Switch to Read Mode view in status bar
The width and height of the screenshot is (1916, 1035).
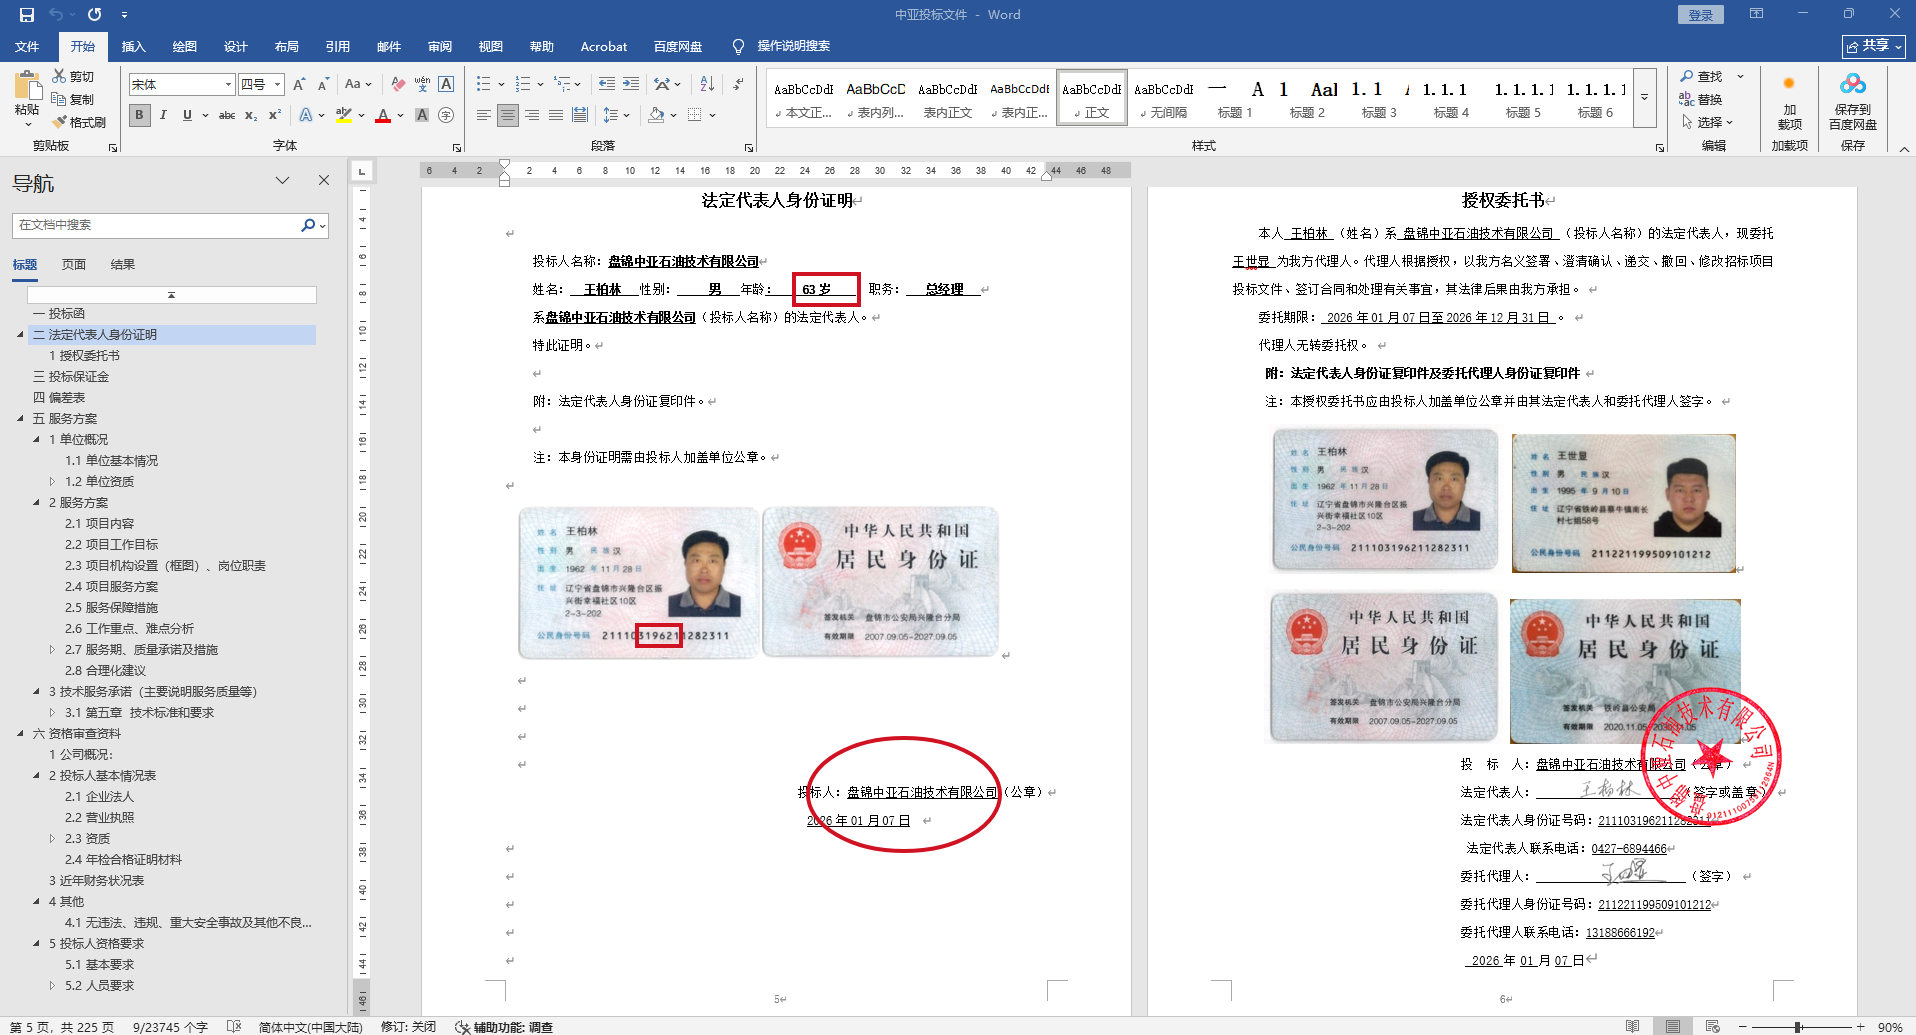(x=1633, y=1026)
